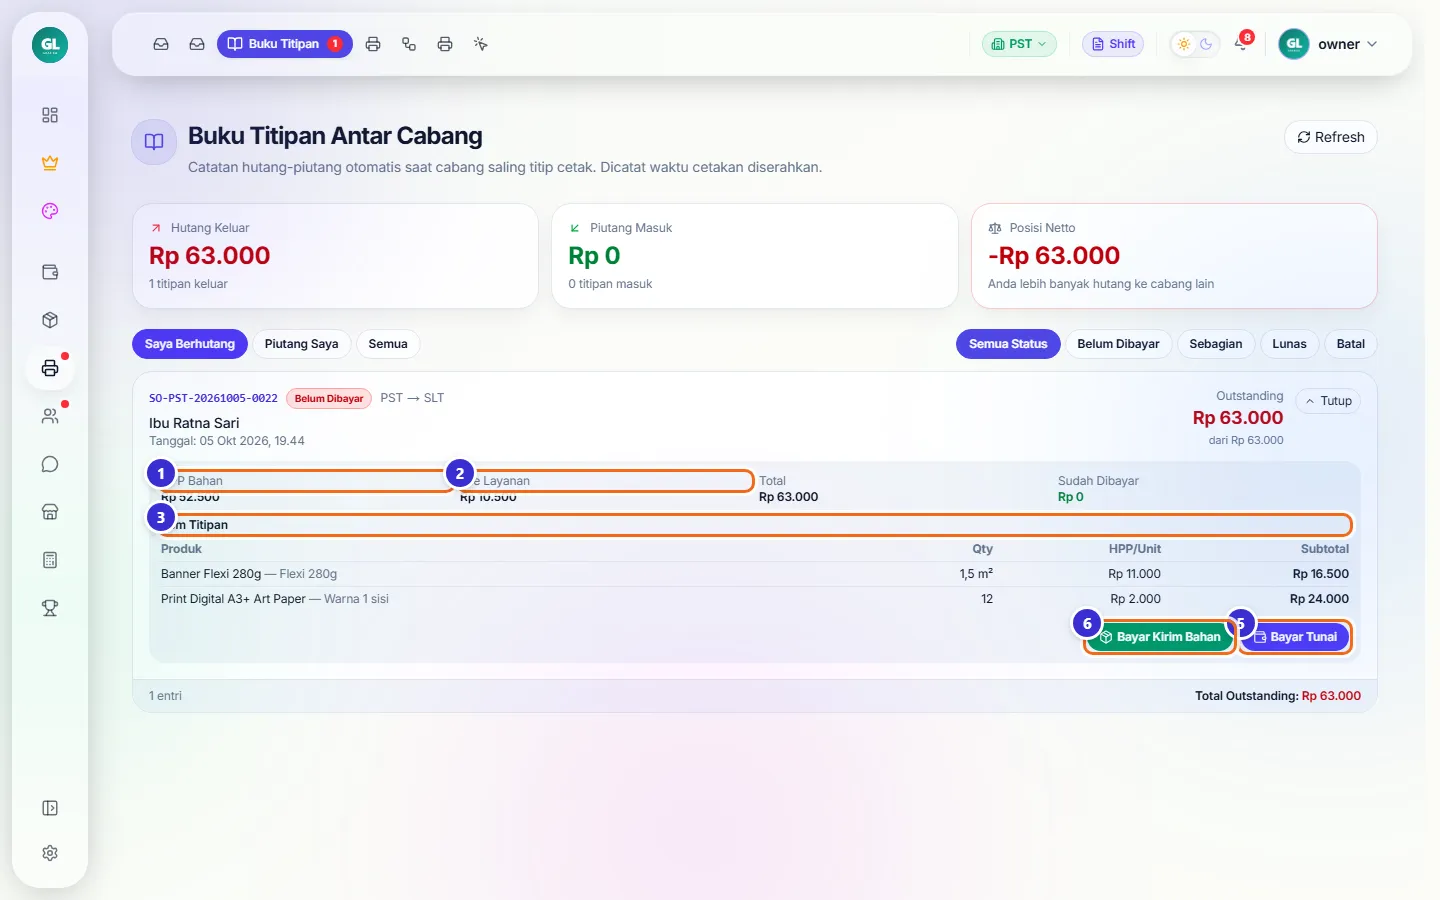Open the calculator icon in sidebar
Image resolution: width=1440 pixels, height=900 pixels.
(50, 560)
